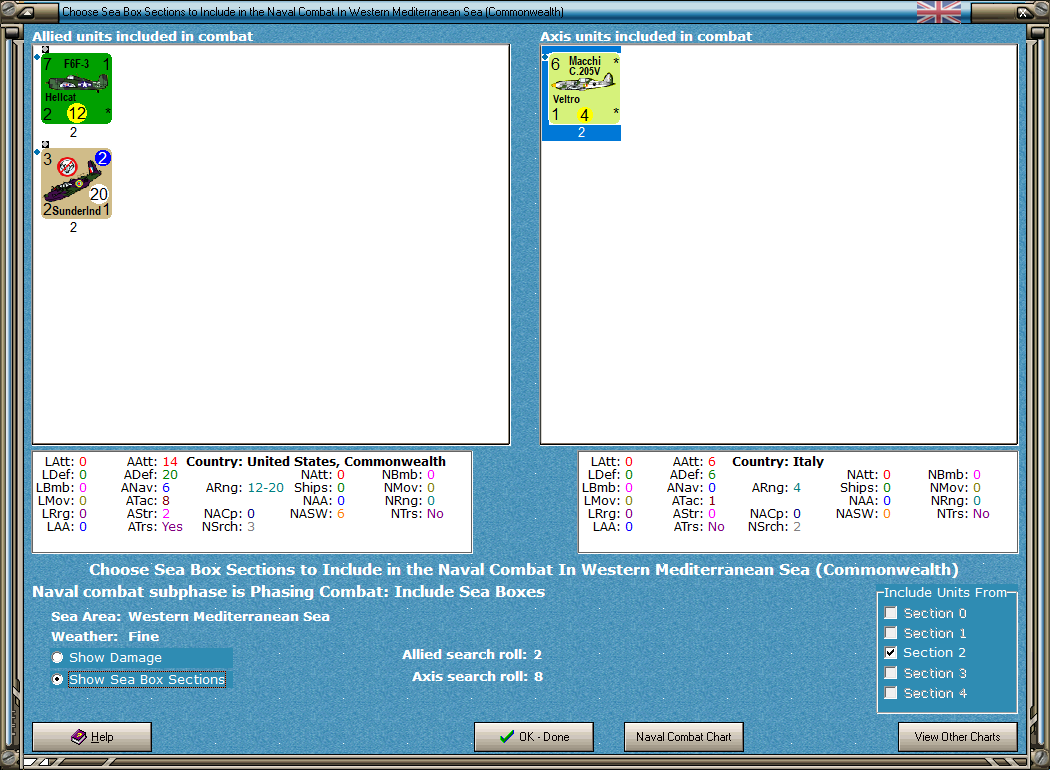Click the purple book Help icon
Screen dimensions: 1050x770
coord(78,737)
